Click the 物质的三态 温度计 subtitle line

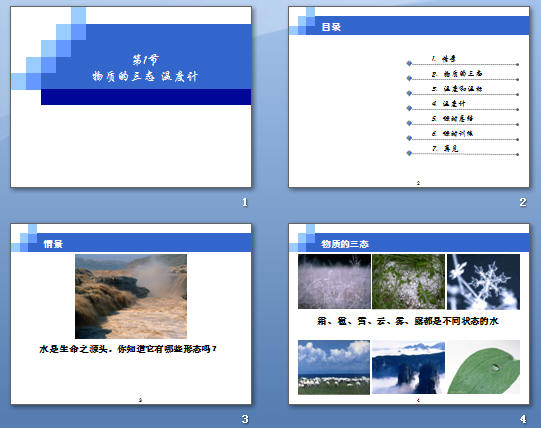[145, 76]
